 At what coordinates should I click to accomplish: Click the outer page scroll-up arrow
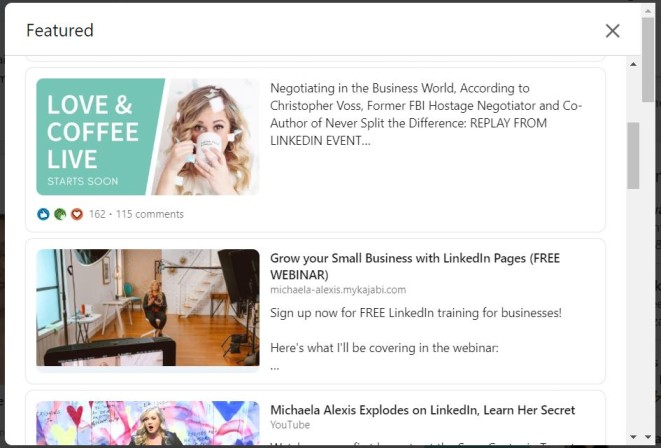pos(648,11)
